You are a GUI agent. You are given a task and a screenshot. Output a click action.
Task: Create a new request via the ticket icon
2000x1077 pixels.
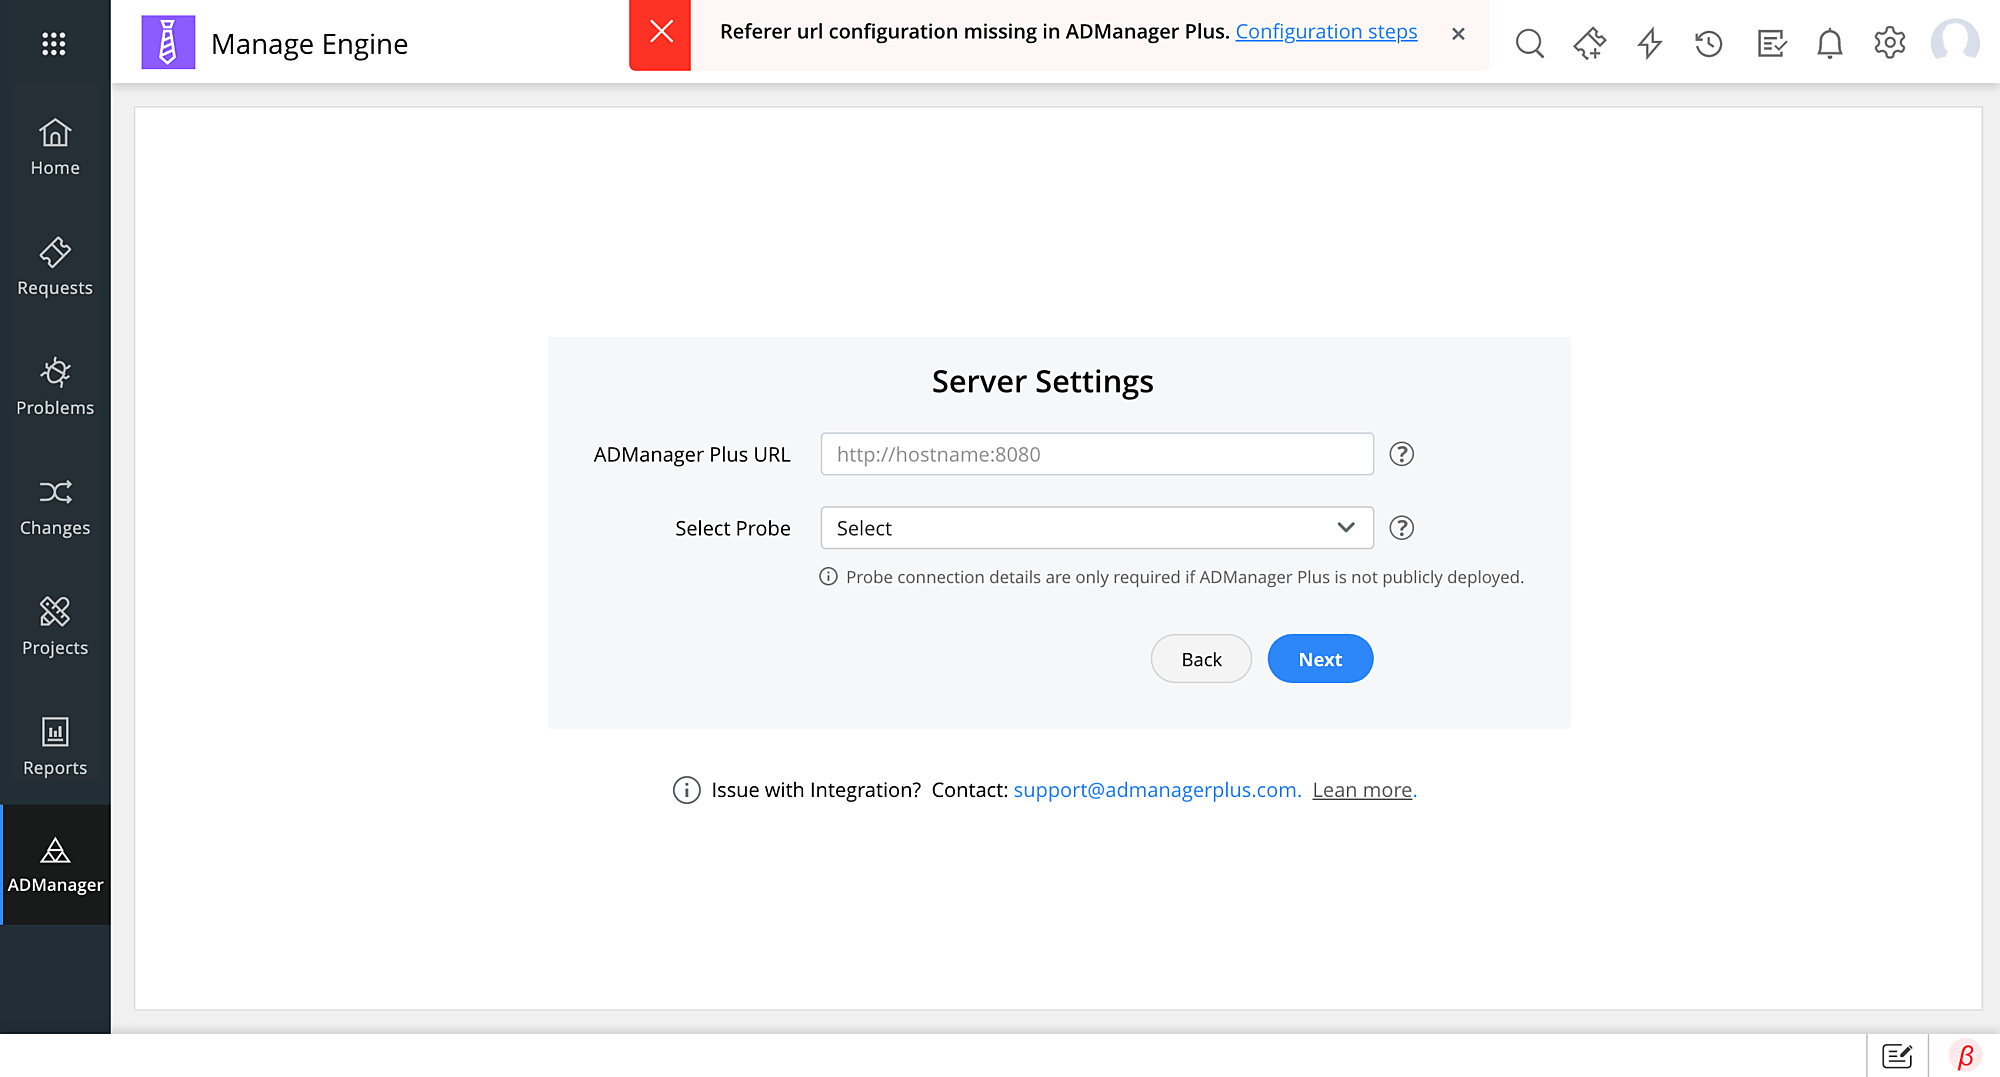[x=1589, y=43]
